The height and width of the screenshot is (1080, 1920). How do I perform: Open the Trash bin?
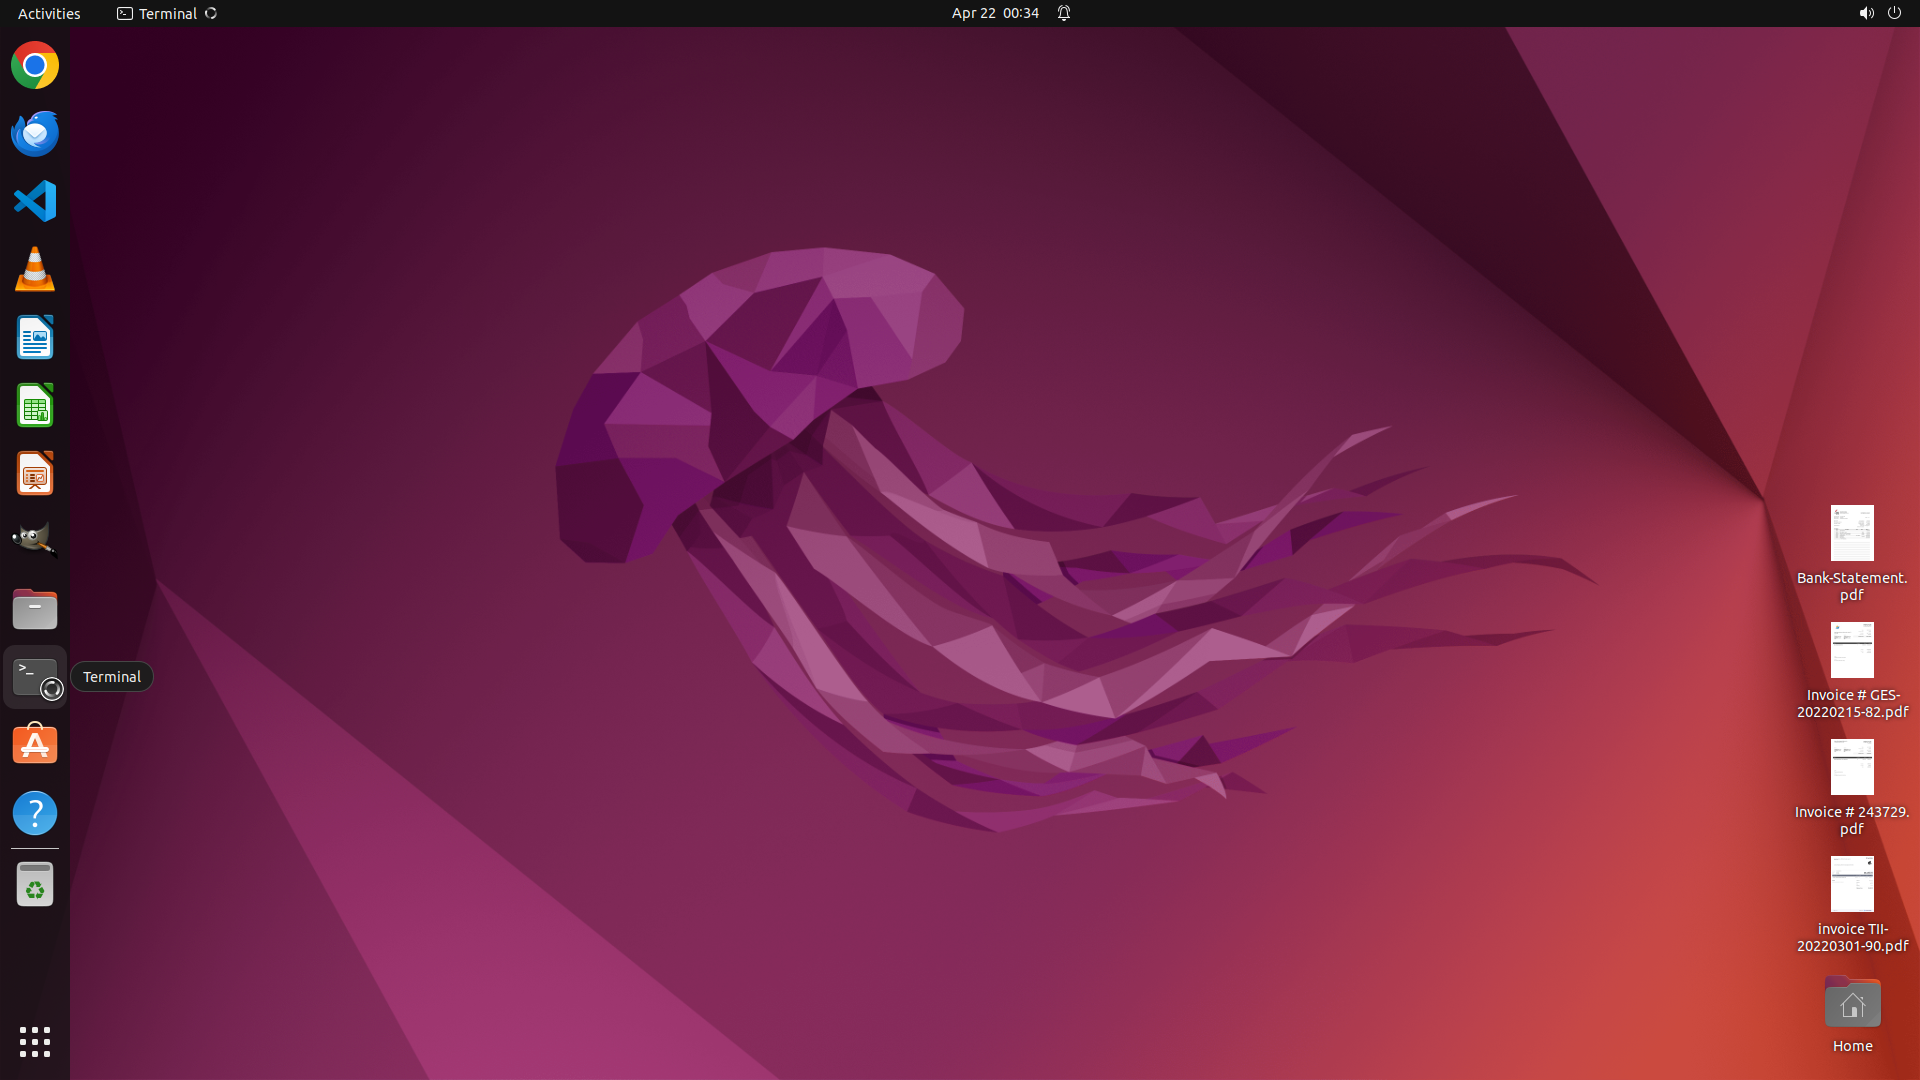tap(35, 885)
